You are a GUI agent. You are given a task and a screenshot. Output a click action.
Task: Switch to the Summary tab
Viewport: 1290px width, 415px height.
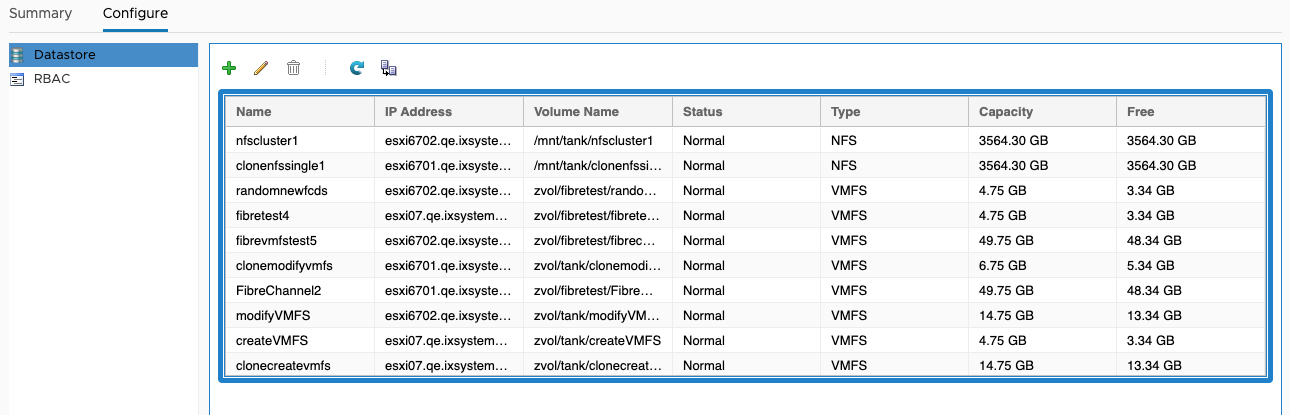[40, 14]
